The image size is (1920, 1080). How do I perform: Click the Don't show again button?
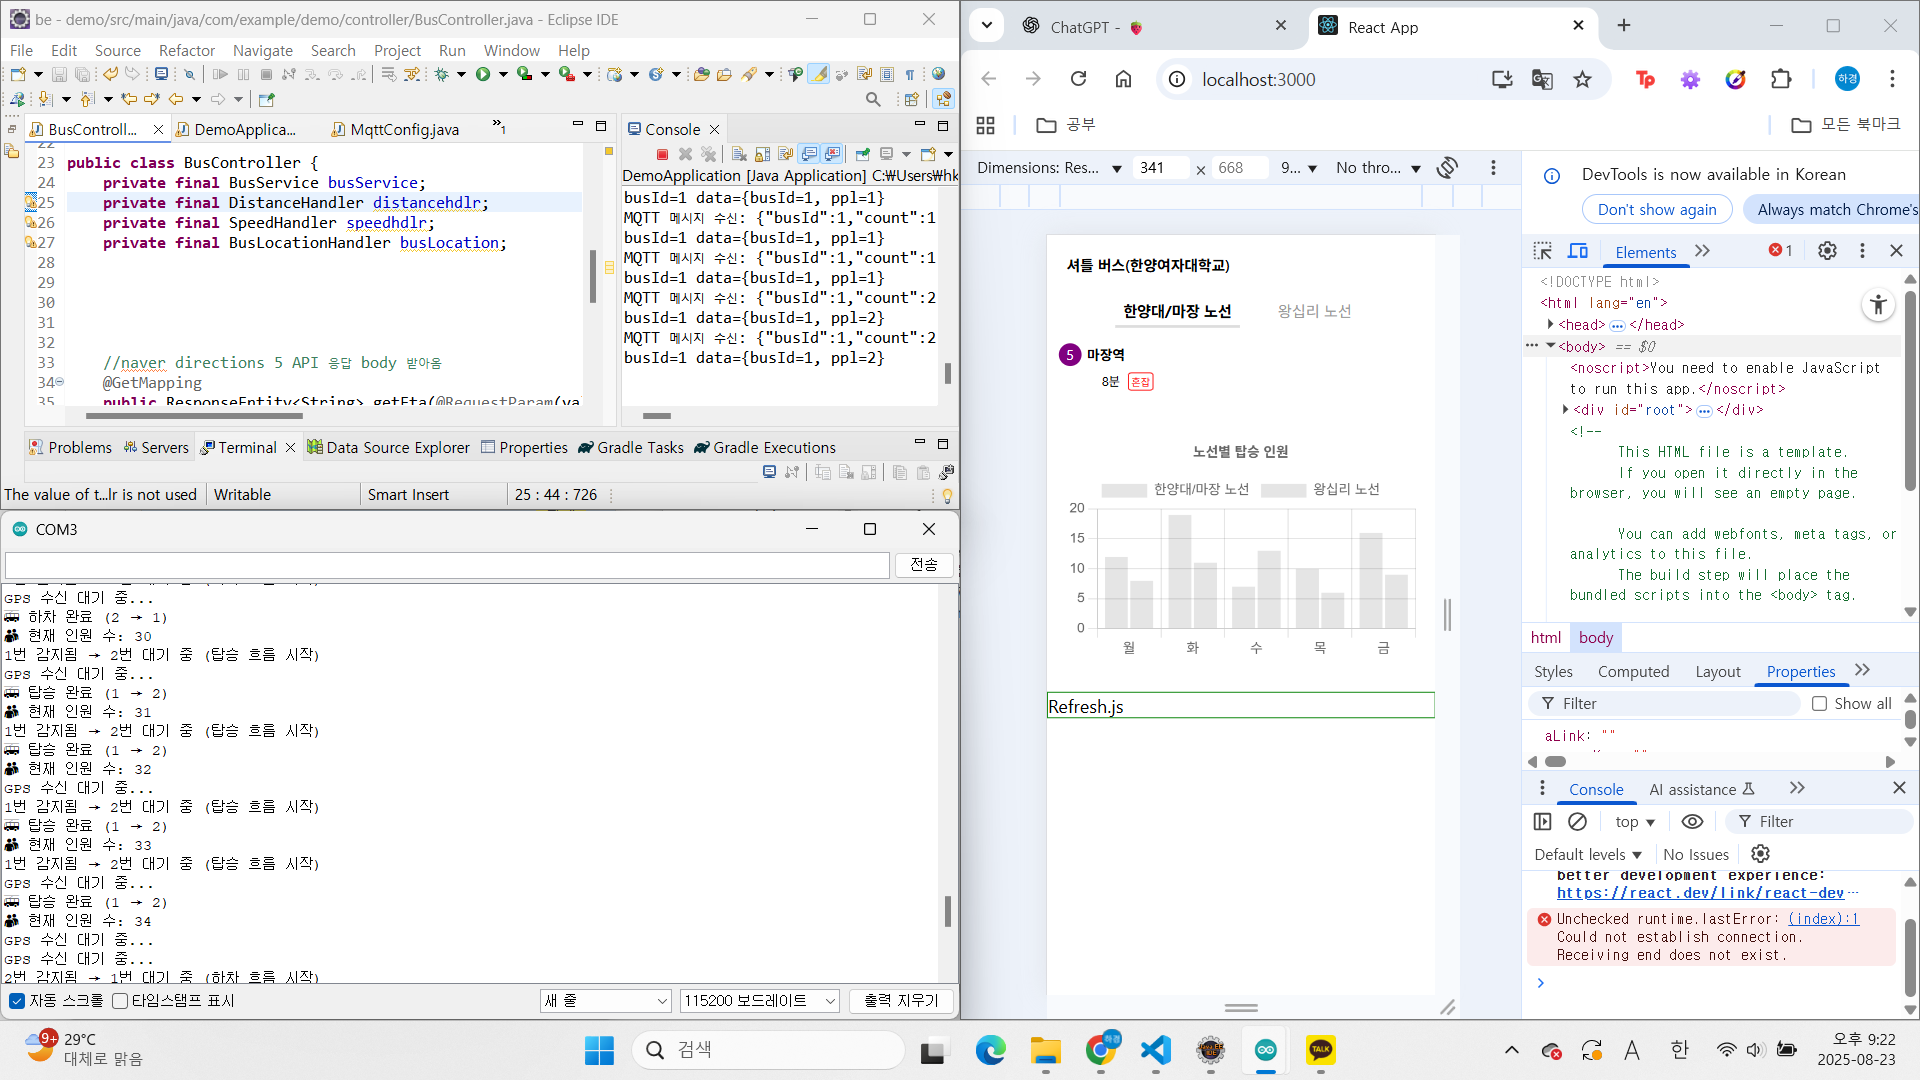(1657, 210)
